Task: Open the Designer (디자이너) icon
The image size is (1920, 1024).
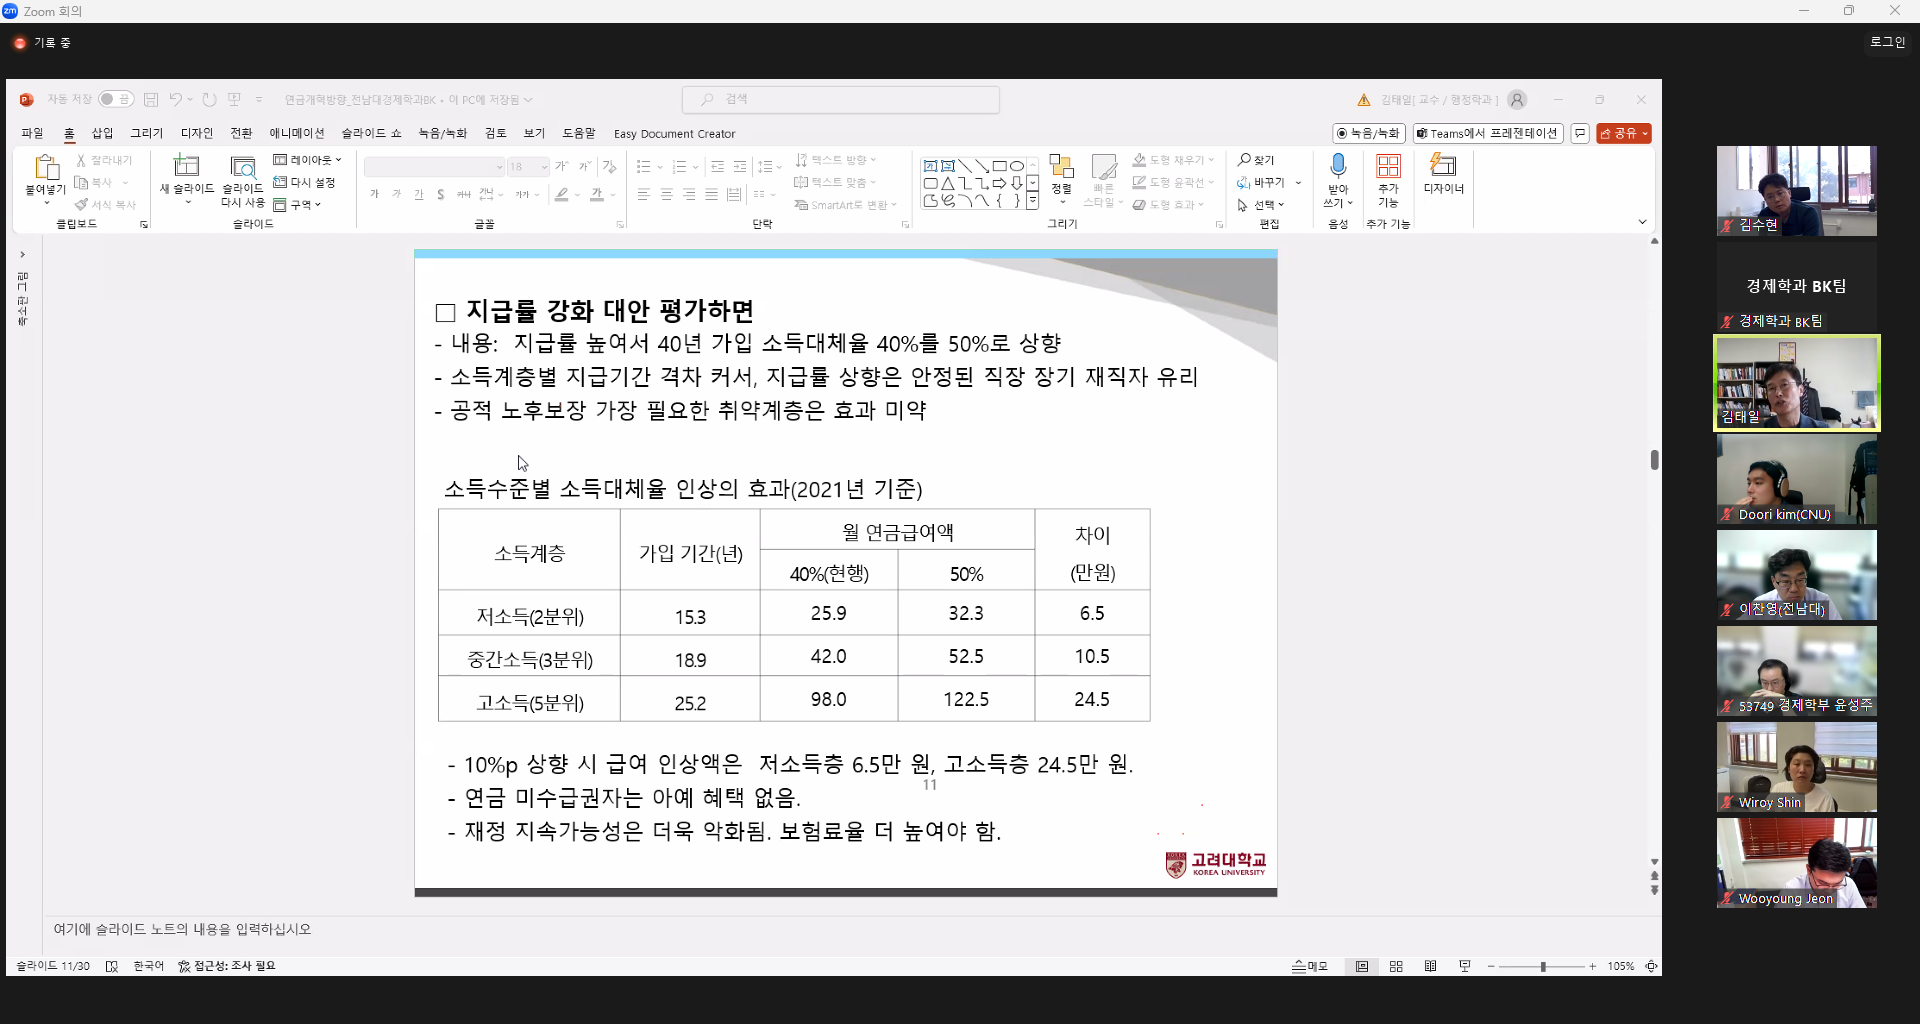Action: click(1443, 165)
